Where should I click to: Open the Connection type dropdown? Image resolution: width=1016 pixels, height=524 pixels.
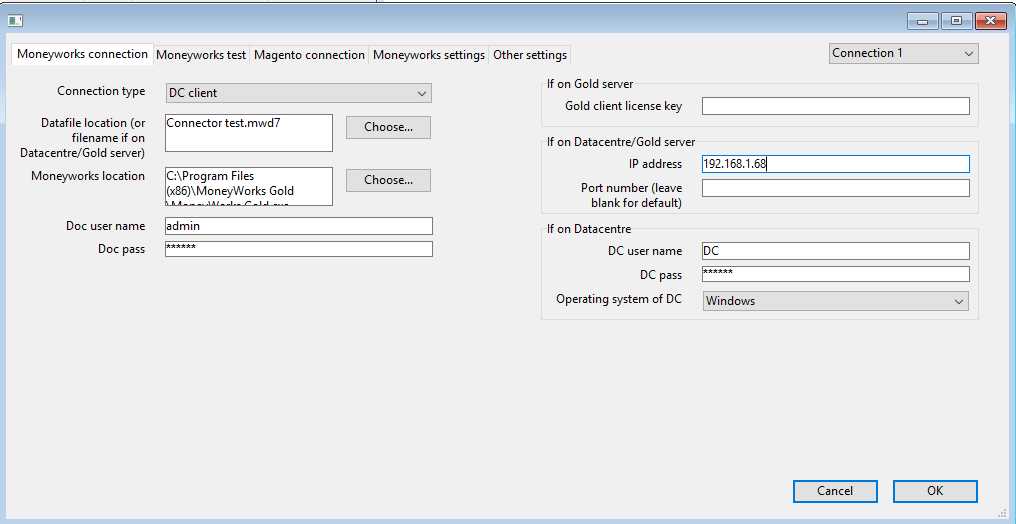(x=299, y=93)
